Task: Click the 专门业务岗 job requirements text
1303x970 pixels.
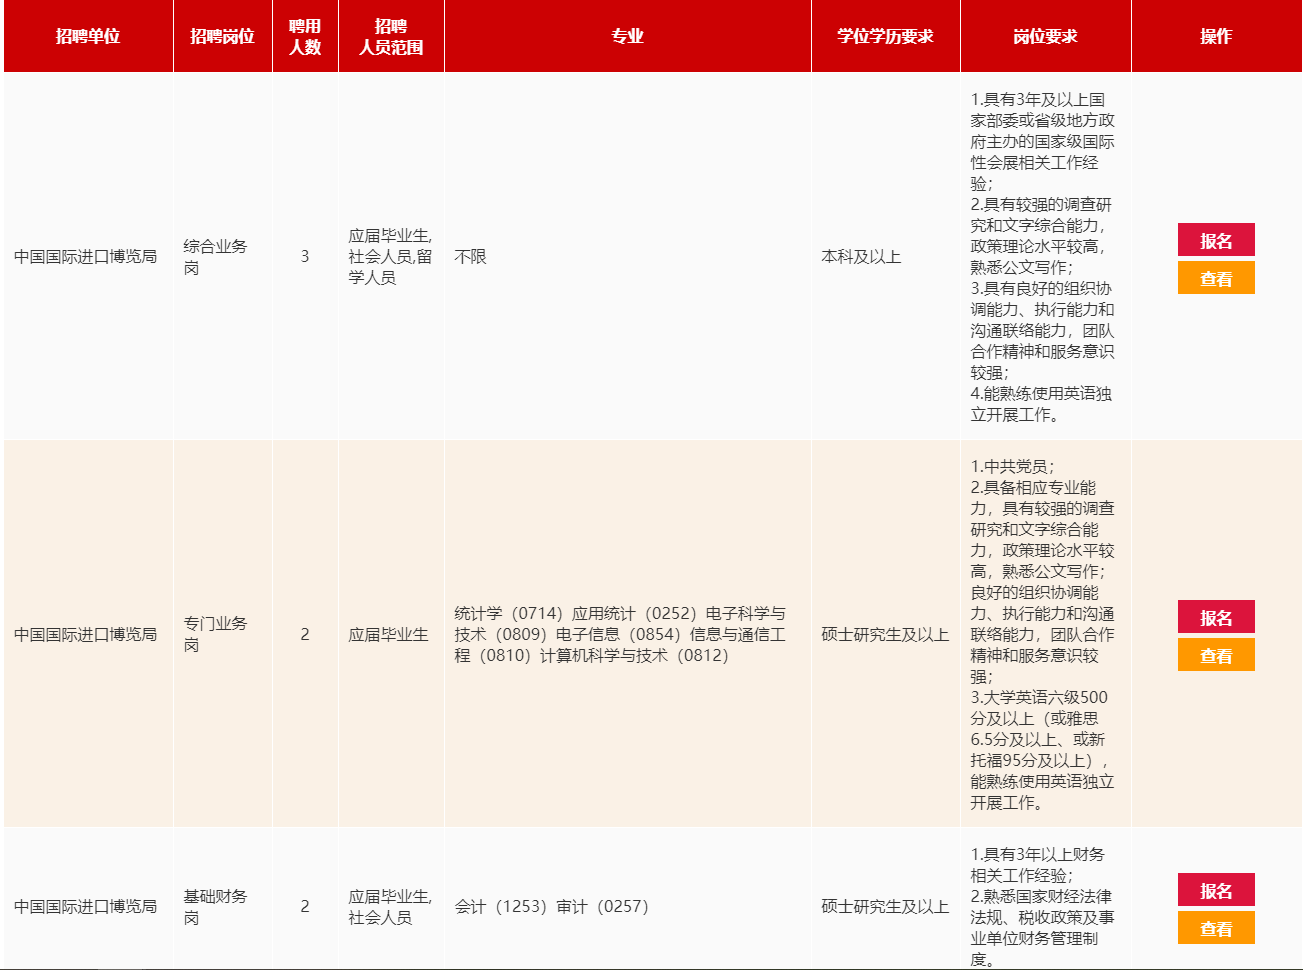Action: [1042, 634]
